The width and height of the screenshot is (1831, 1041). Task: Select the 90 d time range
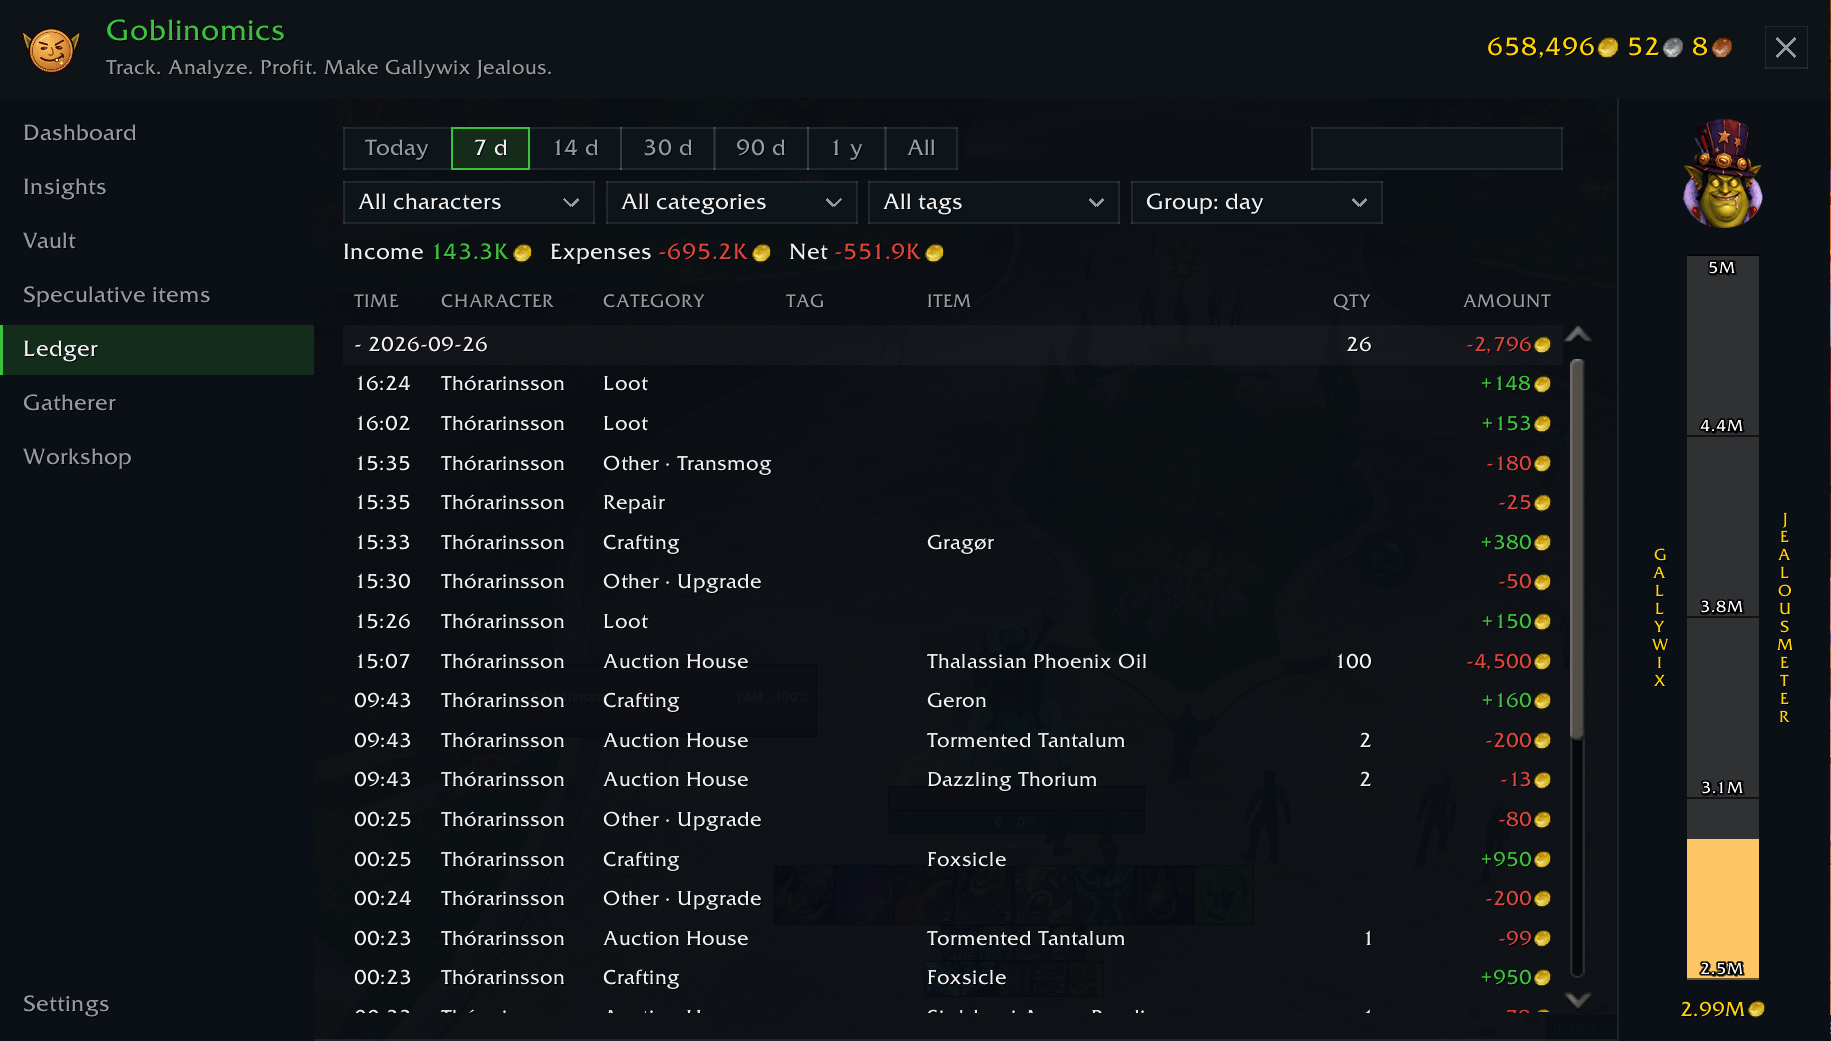[760, 148]
